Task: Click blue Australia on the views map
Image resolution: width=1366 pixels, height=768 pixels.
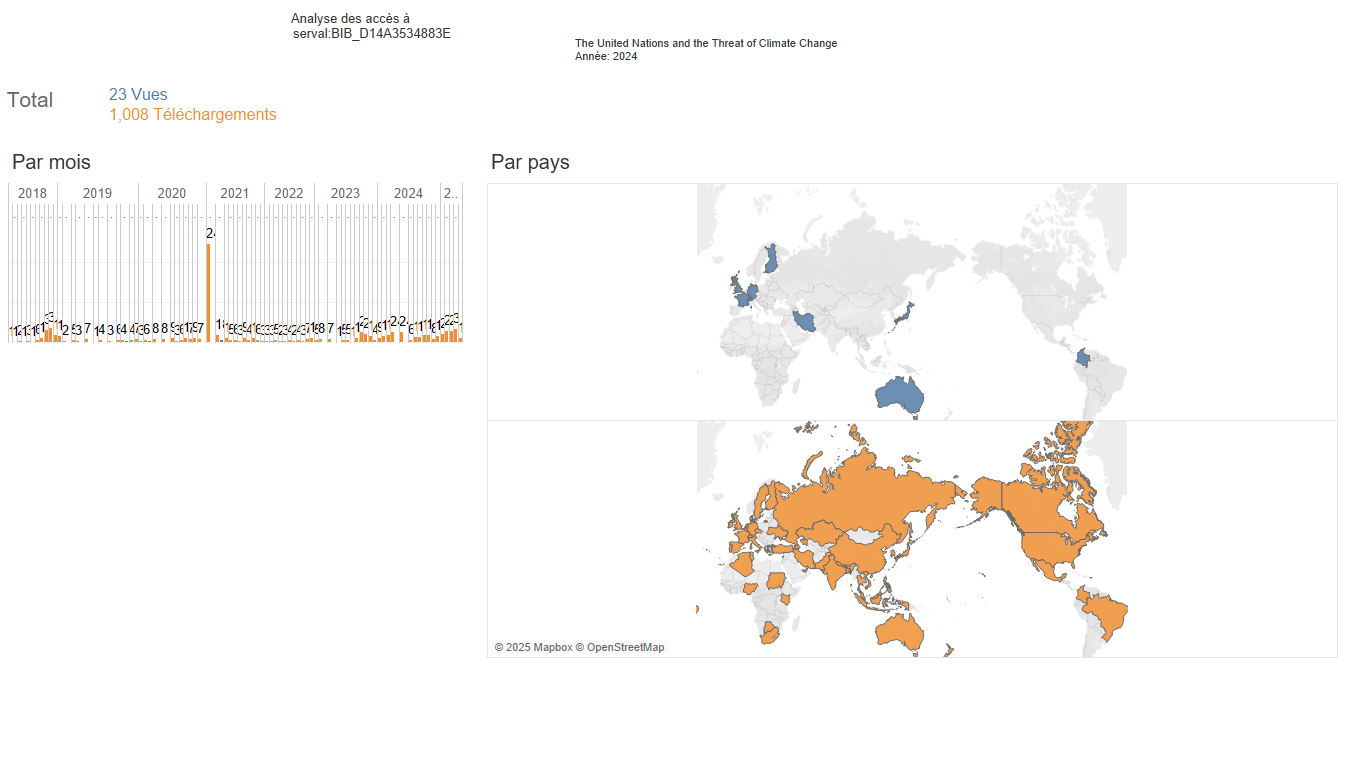Action: [x=899, y=394]
